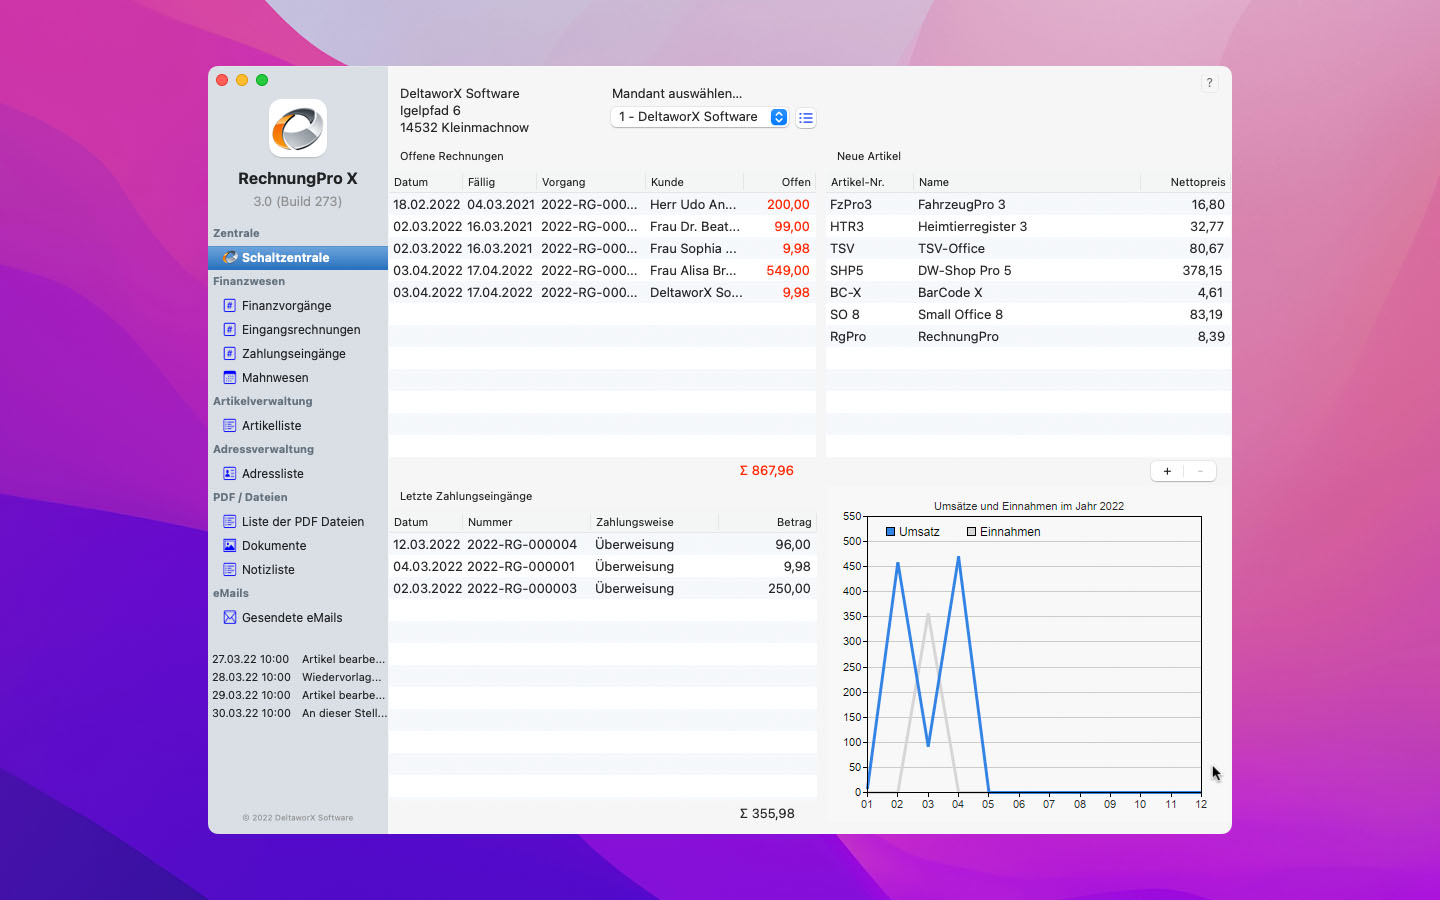This screenshot has height=900, width=1440.
Task: Click the Finanzvorgänge sidebar icon
Action: [229, 306]
